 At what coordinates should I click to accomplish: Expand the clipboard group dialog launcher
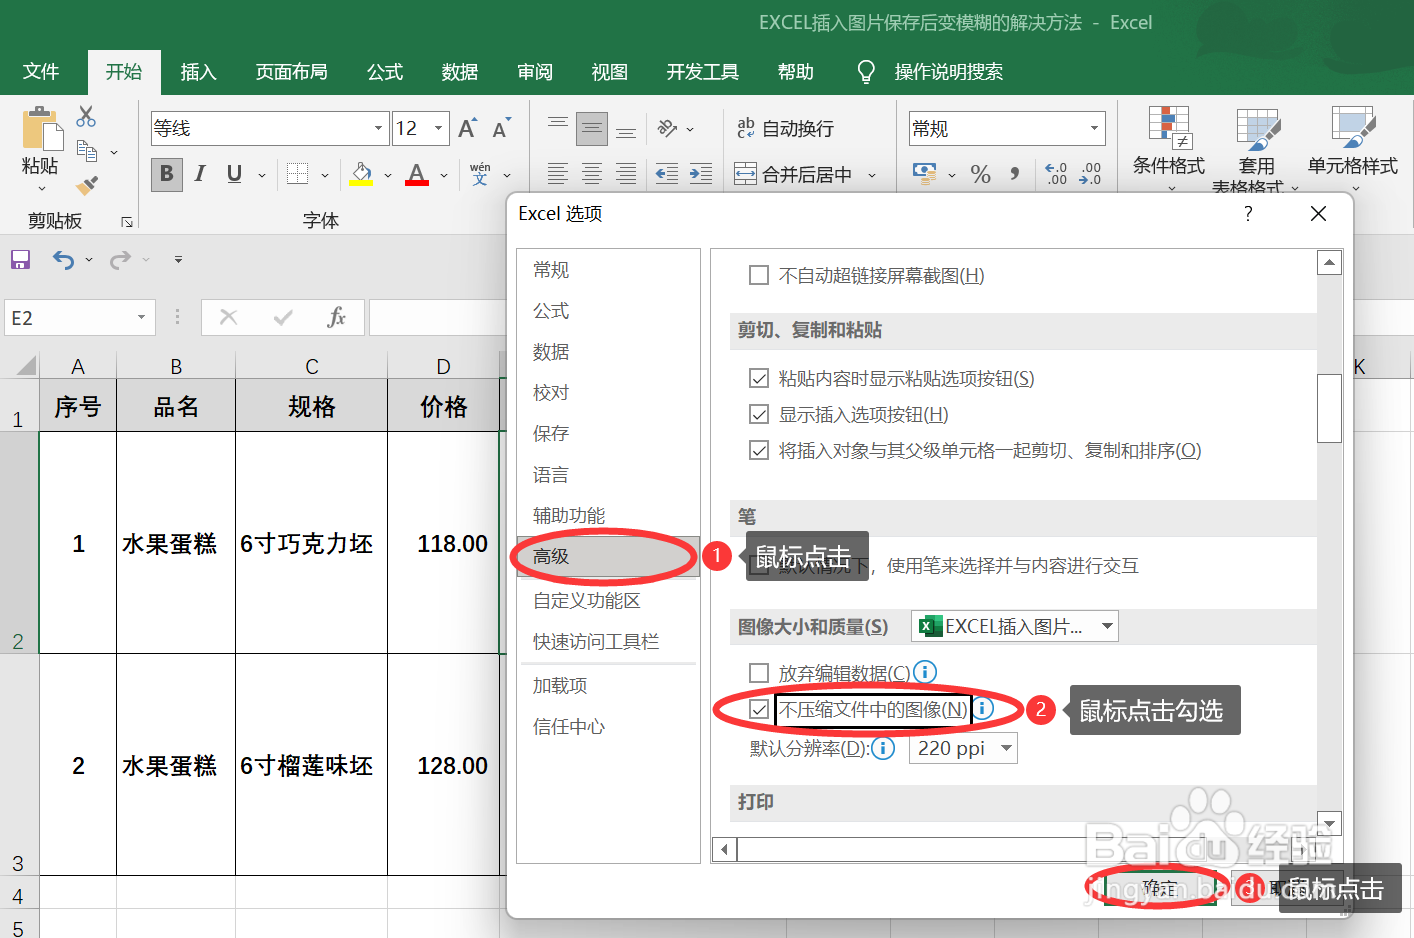point(127,222)
